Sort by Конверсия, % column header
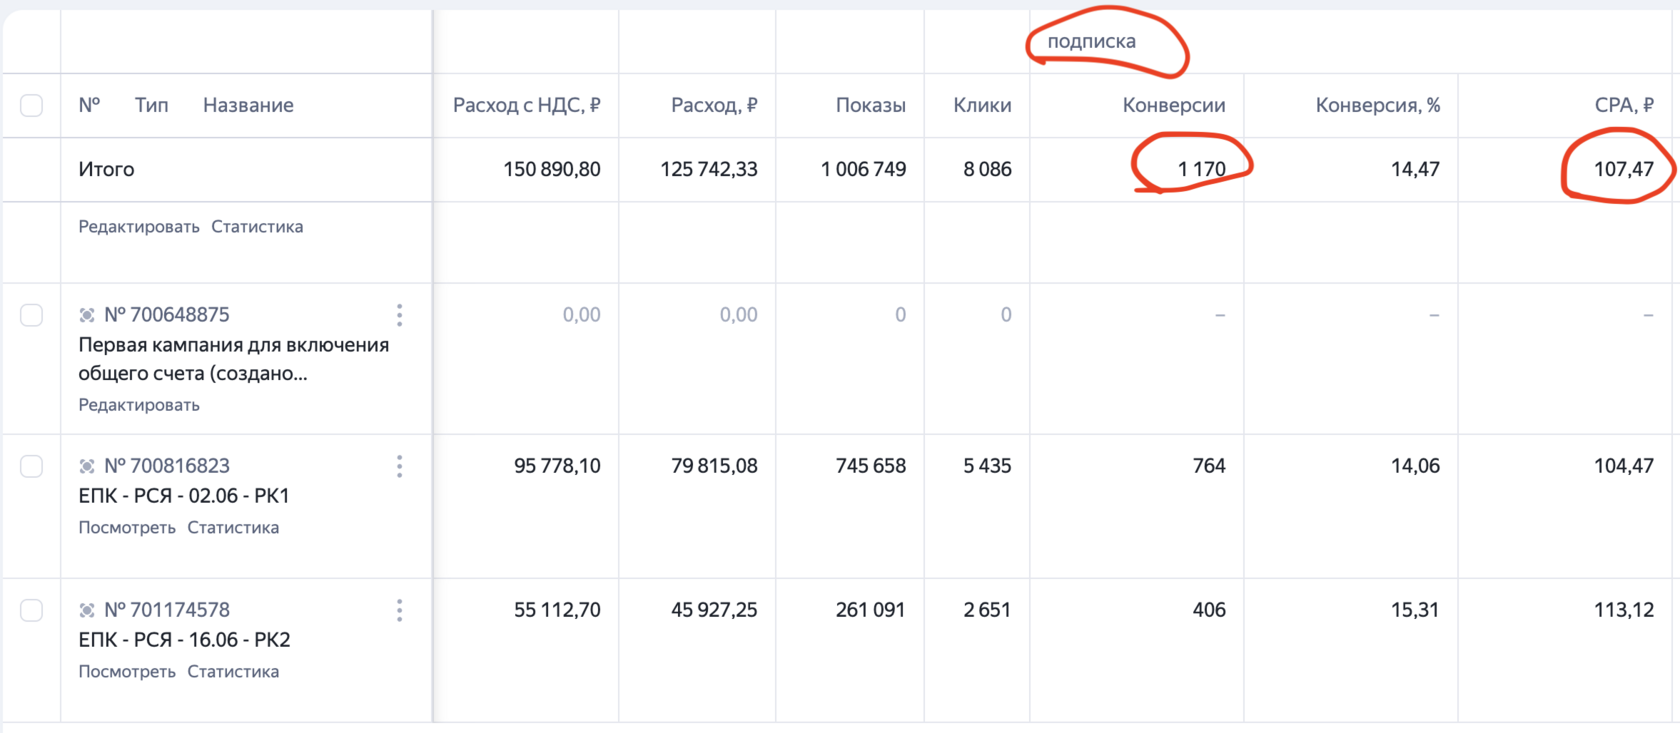Image resolution: width=1680 pixels, height=733 pixels. pos(1378,105)
